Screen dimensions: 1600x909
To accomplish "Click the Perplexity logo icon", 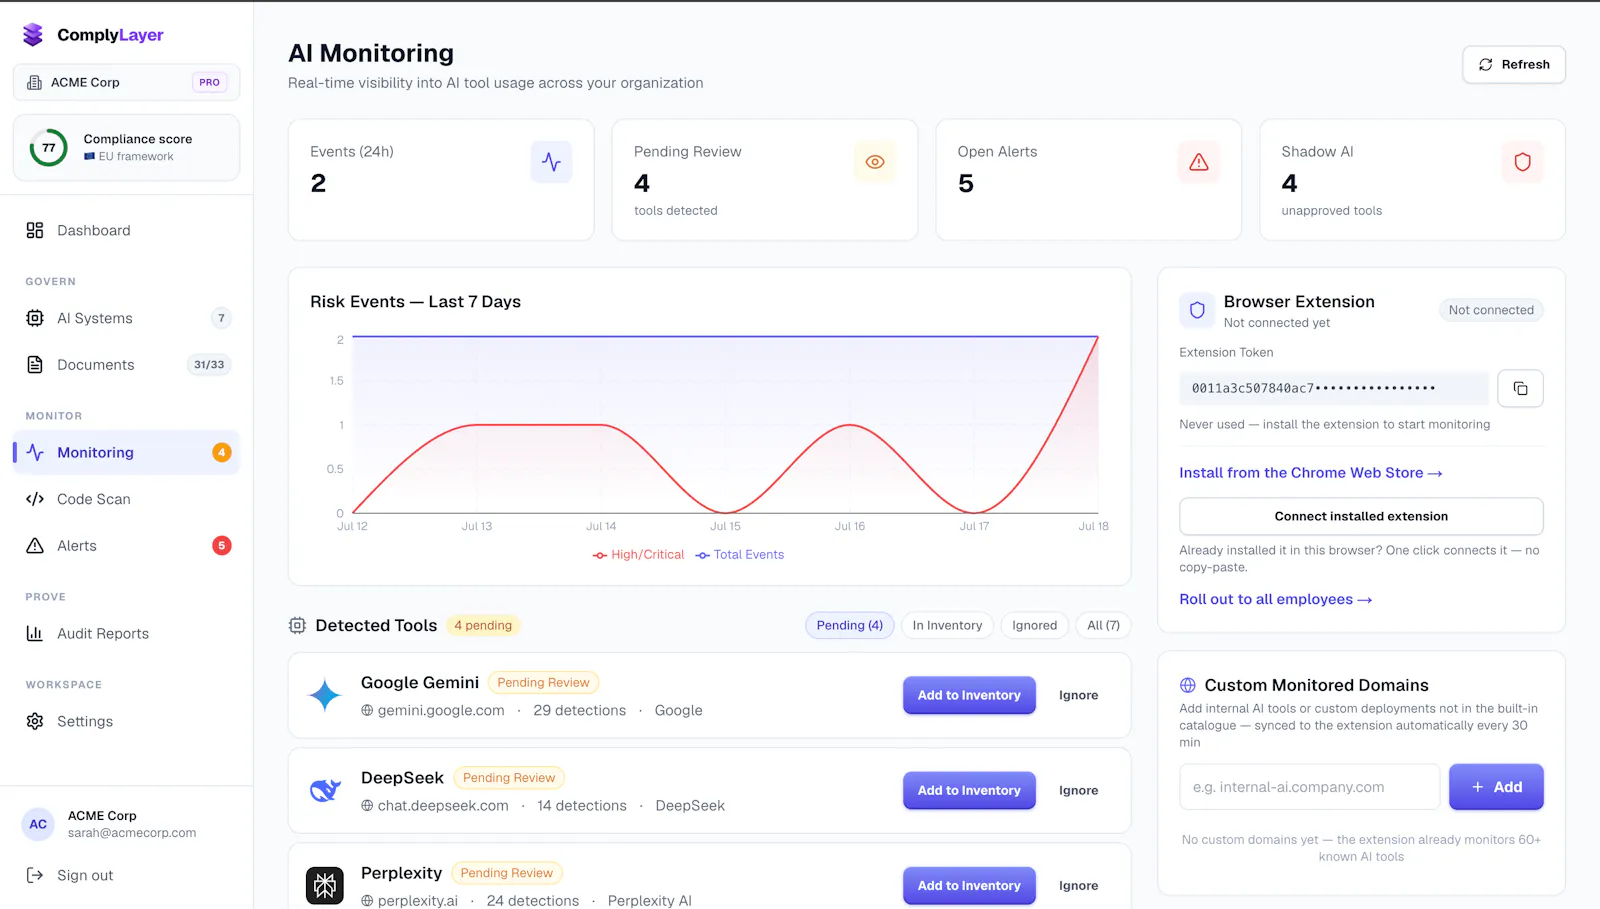I will 325,885.
